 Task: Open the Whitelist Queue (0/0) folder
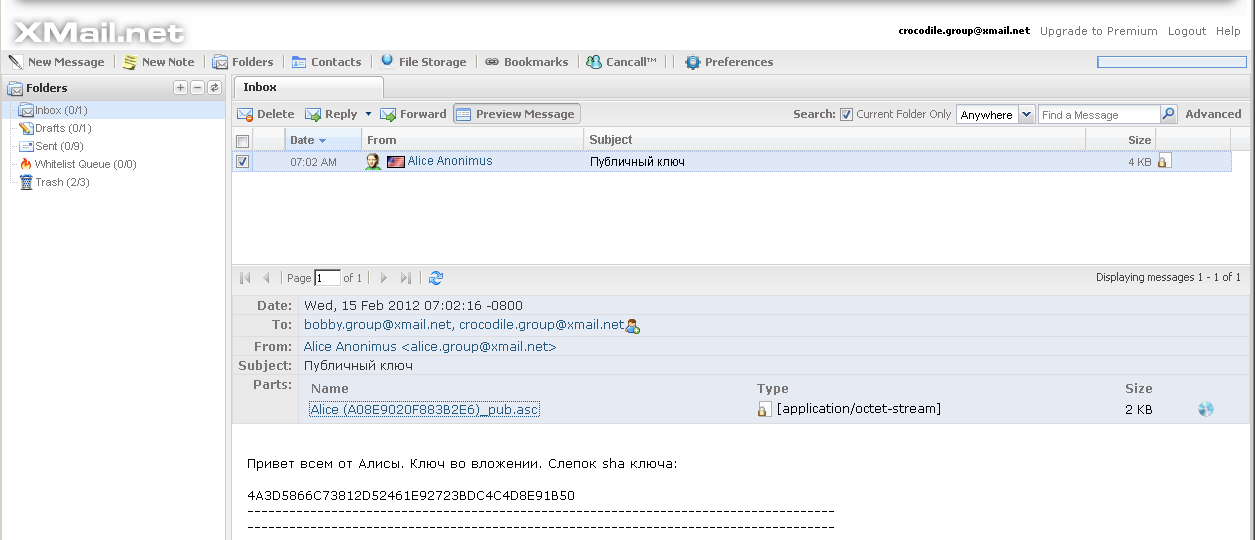click(77, 164)
